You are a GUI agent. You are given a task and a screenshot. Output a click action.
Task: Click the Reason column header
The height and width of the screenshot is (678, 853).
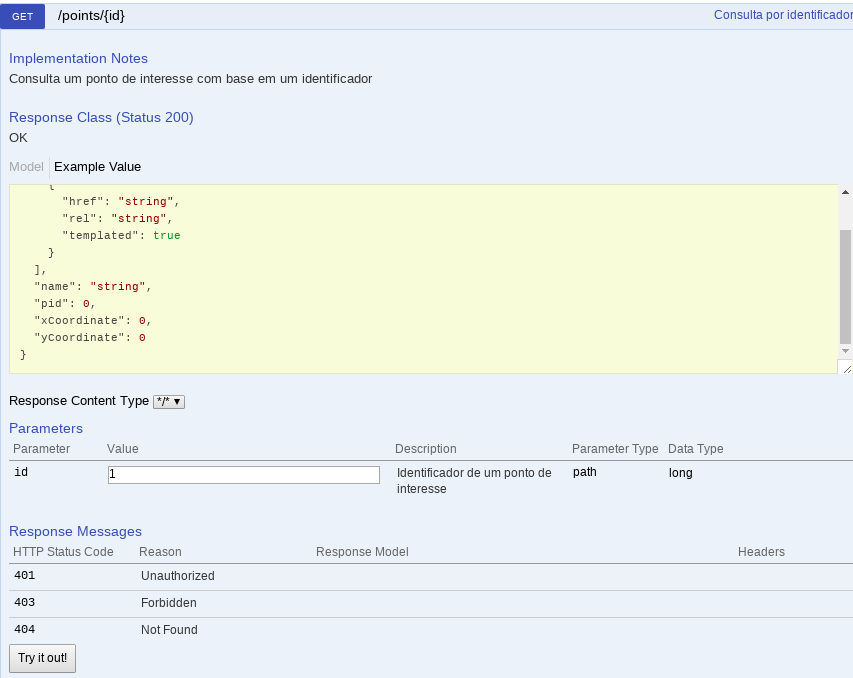(x=160, y=552)
